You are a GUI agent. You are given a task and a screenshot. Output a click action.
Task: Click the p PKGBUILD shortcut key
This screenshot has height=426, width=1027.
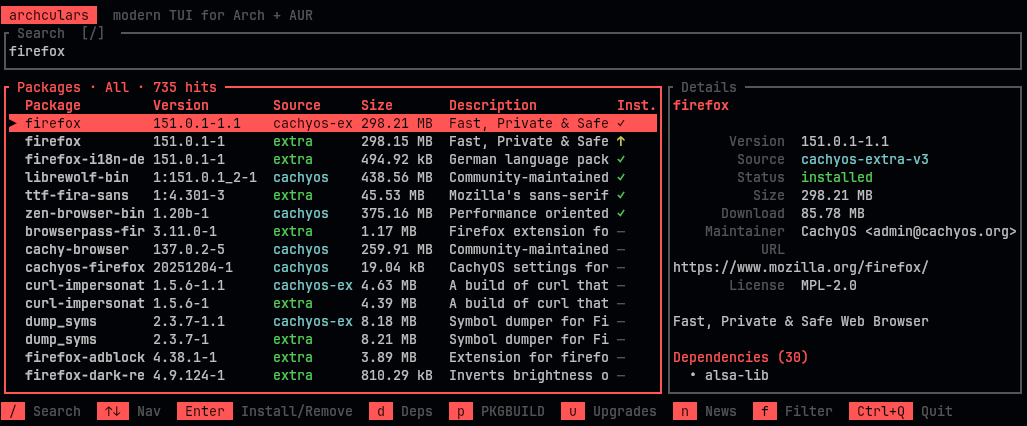pyautogui.click(x=461, y=412)
